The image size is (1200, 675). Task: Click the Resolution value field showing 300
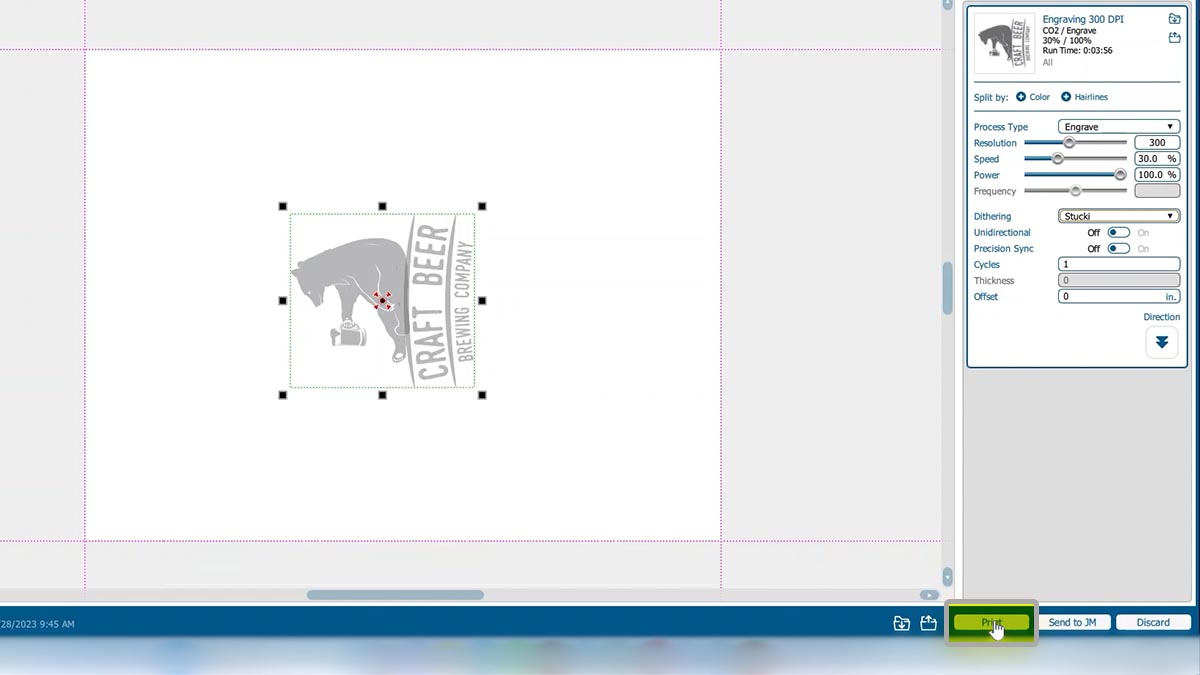click(x=1156, y=142)
